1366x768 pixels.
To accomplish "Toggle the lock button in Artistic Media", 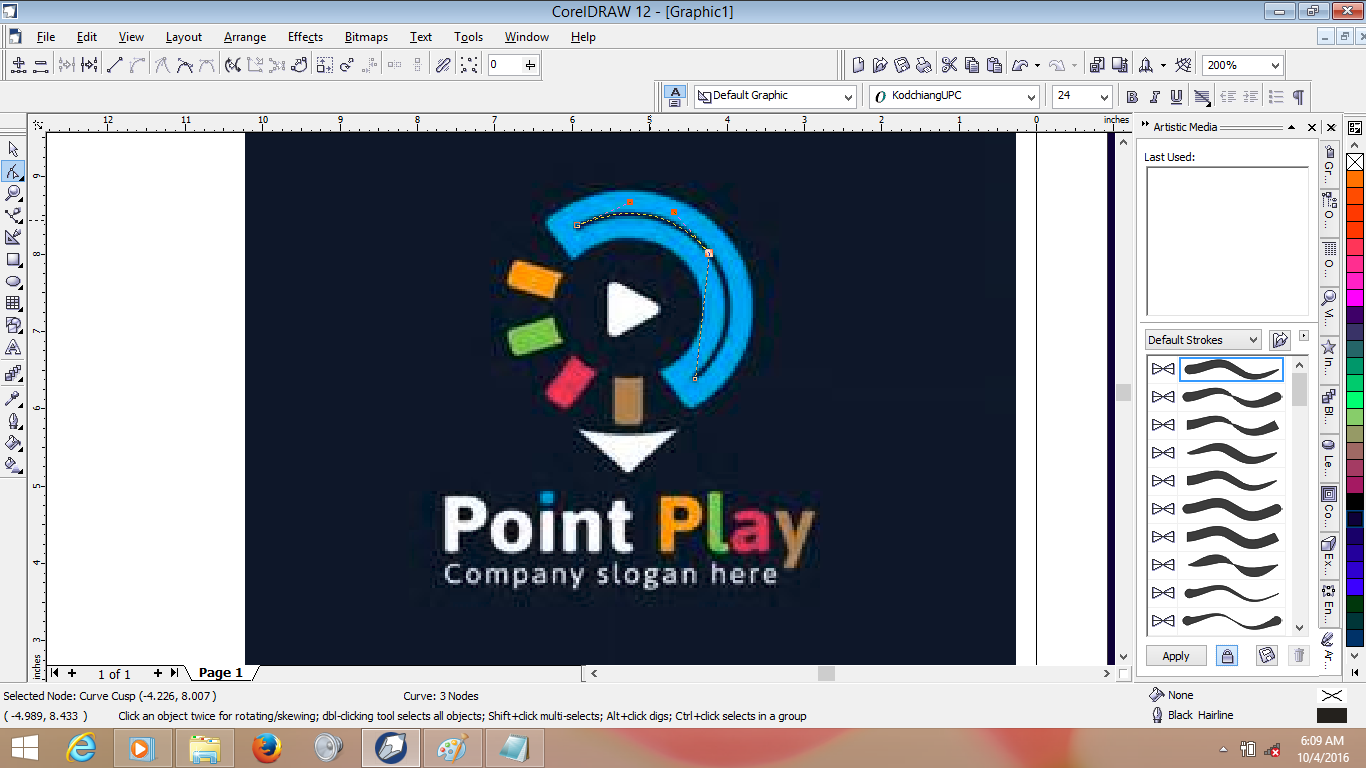I will 1227,655.
